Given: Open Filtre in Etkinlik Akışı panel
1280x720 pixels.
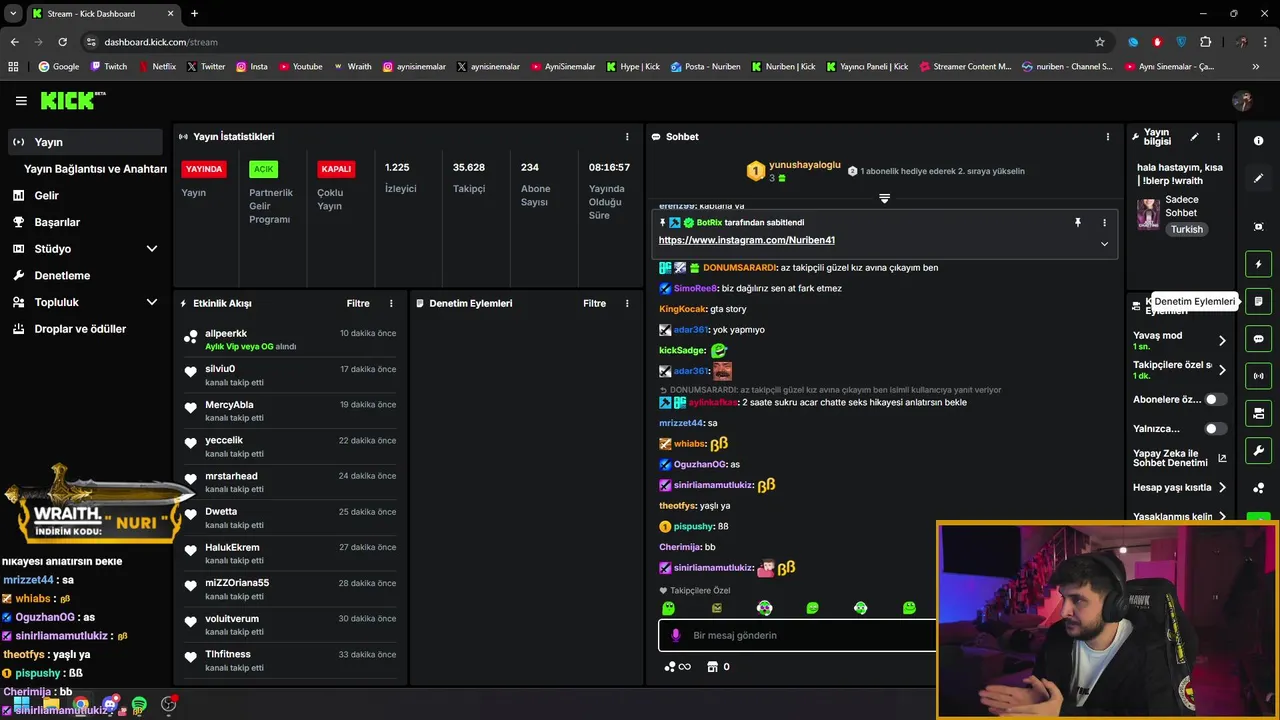Looking at the screenshot, I should tap(358, 303).
